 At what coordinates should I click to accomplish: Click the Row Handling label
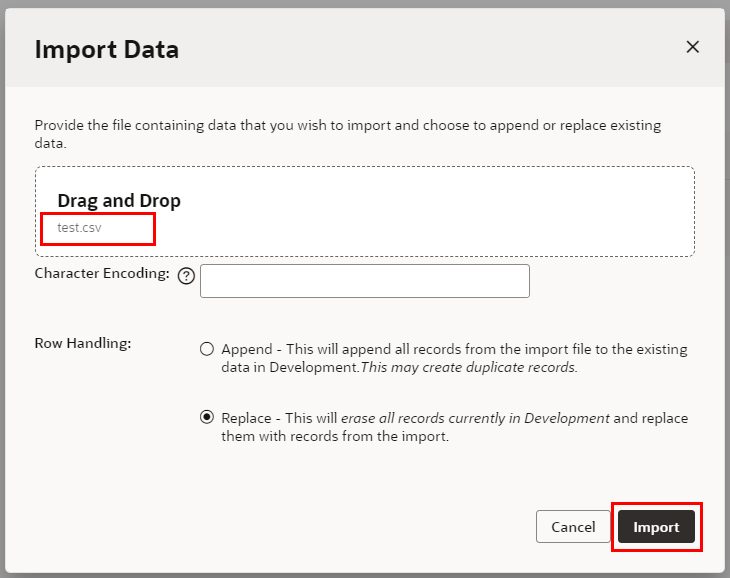tap(83, 343)
